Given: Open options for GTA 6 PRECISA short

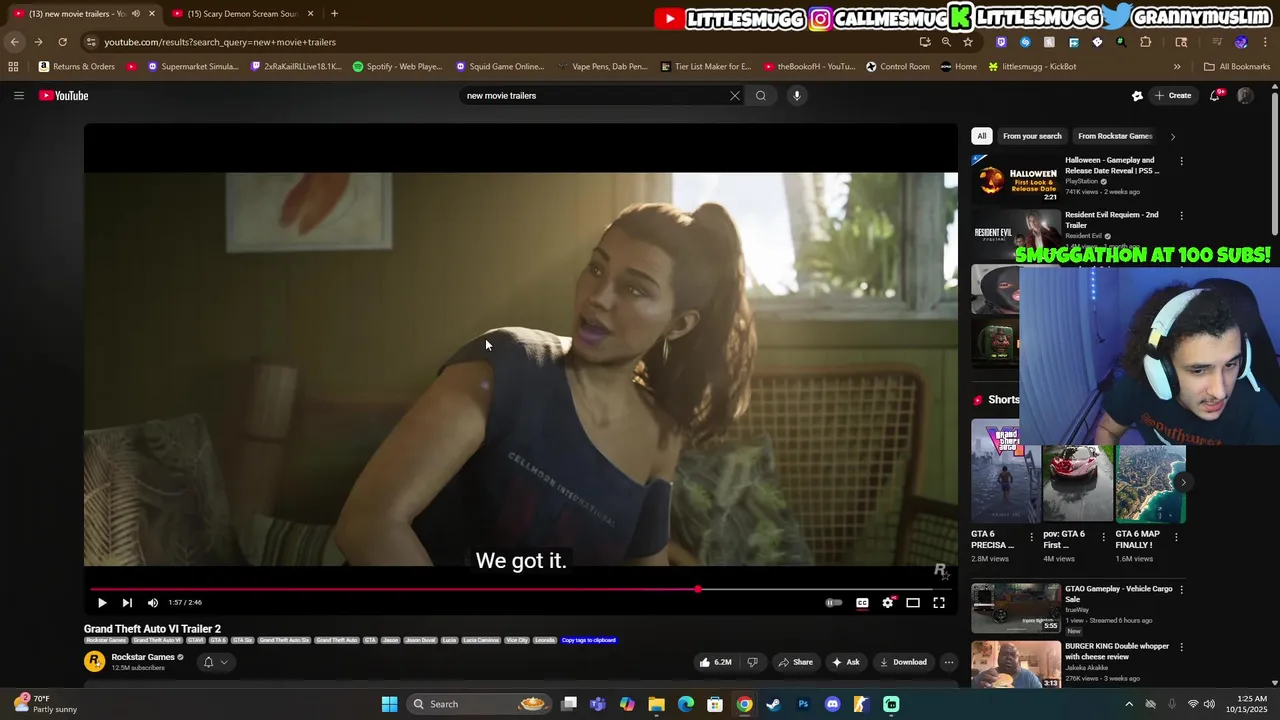Looking at the screenshot, I should [x=1032, y=537].
